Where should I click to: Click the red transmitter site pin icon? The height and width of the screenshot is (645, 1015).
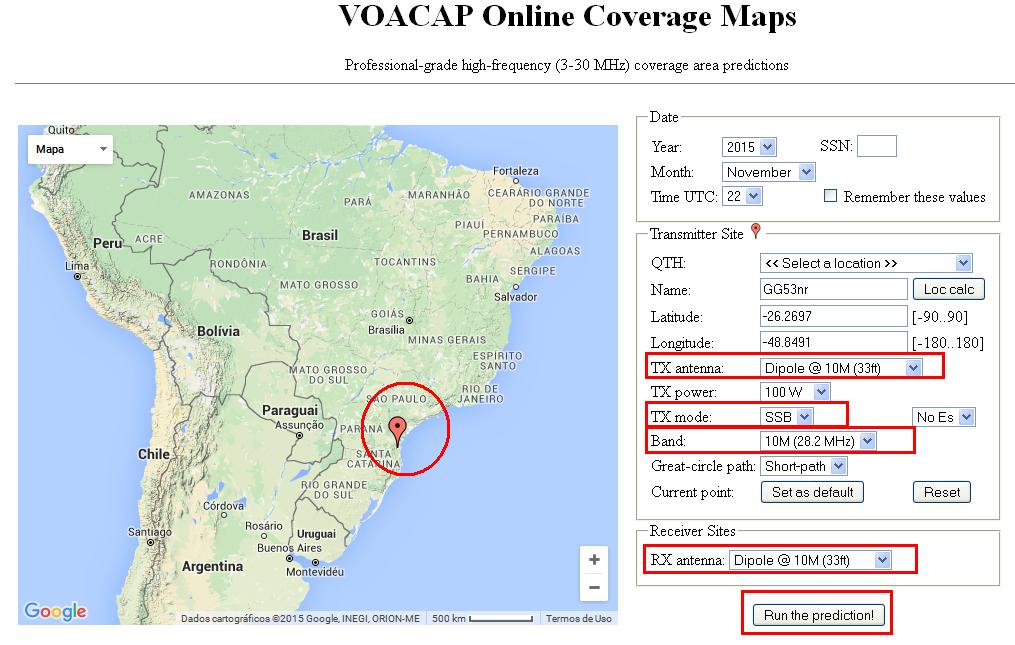click(x=756, y=232)
